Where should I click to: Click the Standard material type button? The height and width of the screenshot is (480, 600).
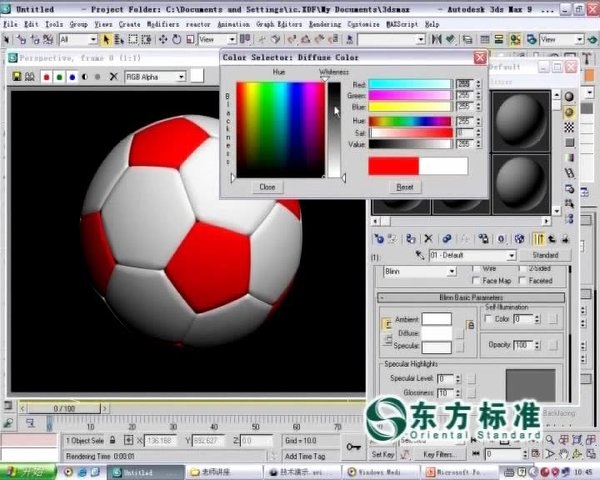coord(545,255)
